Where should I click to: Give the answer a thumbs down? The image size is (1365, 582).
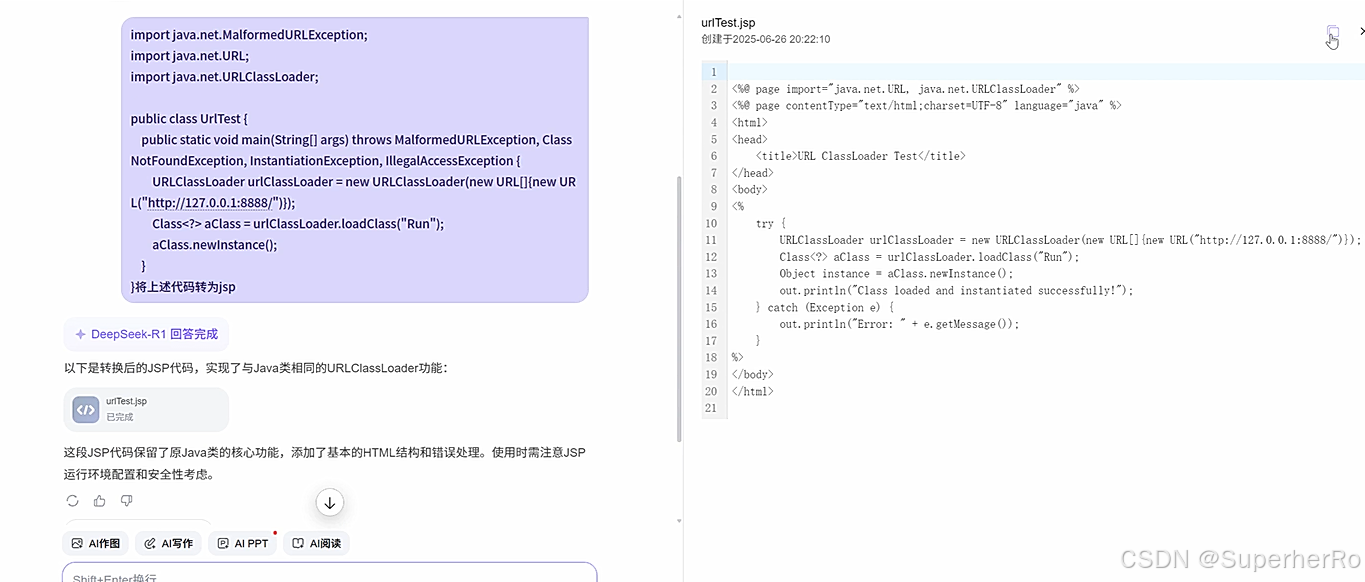coord(127,500)
